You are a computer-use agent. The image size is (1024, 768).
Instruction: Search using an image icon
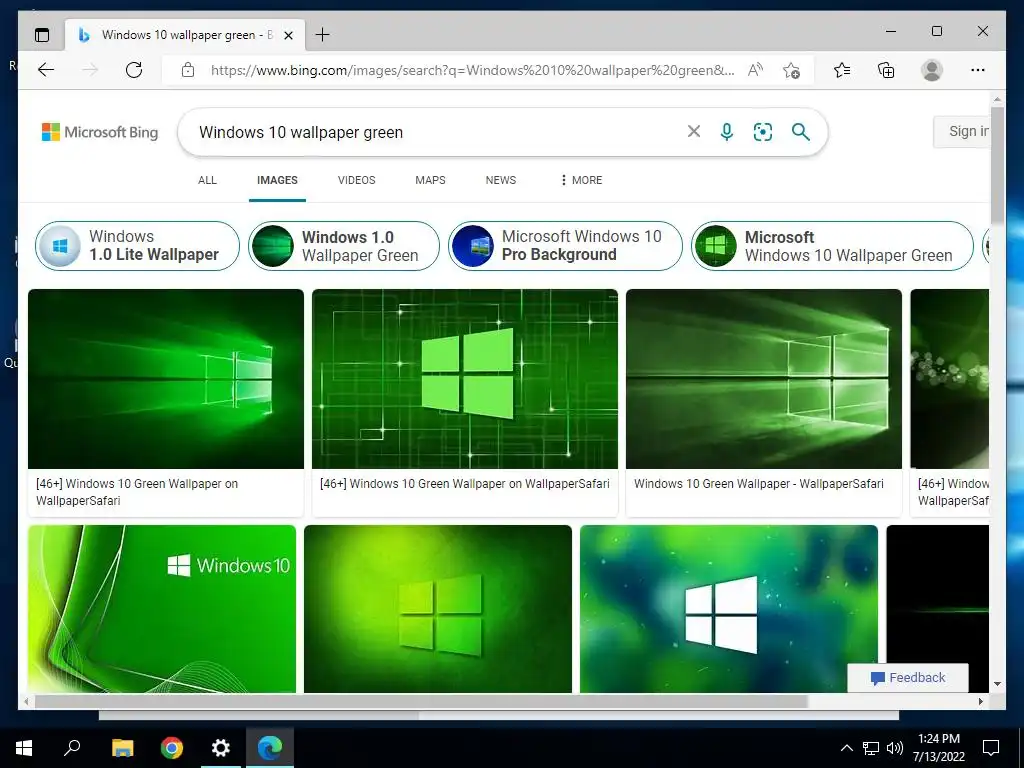tap(763, 132)
